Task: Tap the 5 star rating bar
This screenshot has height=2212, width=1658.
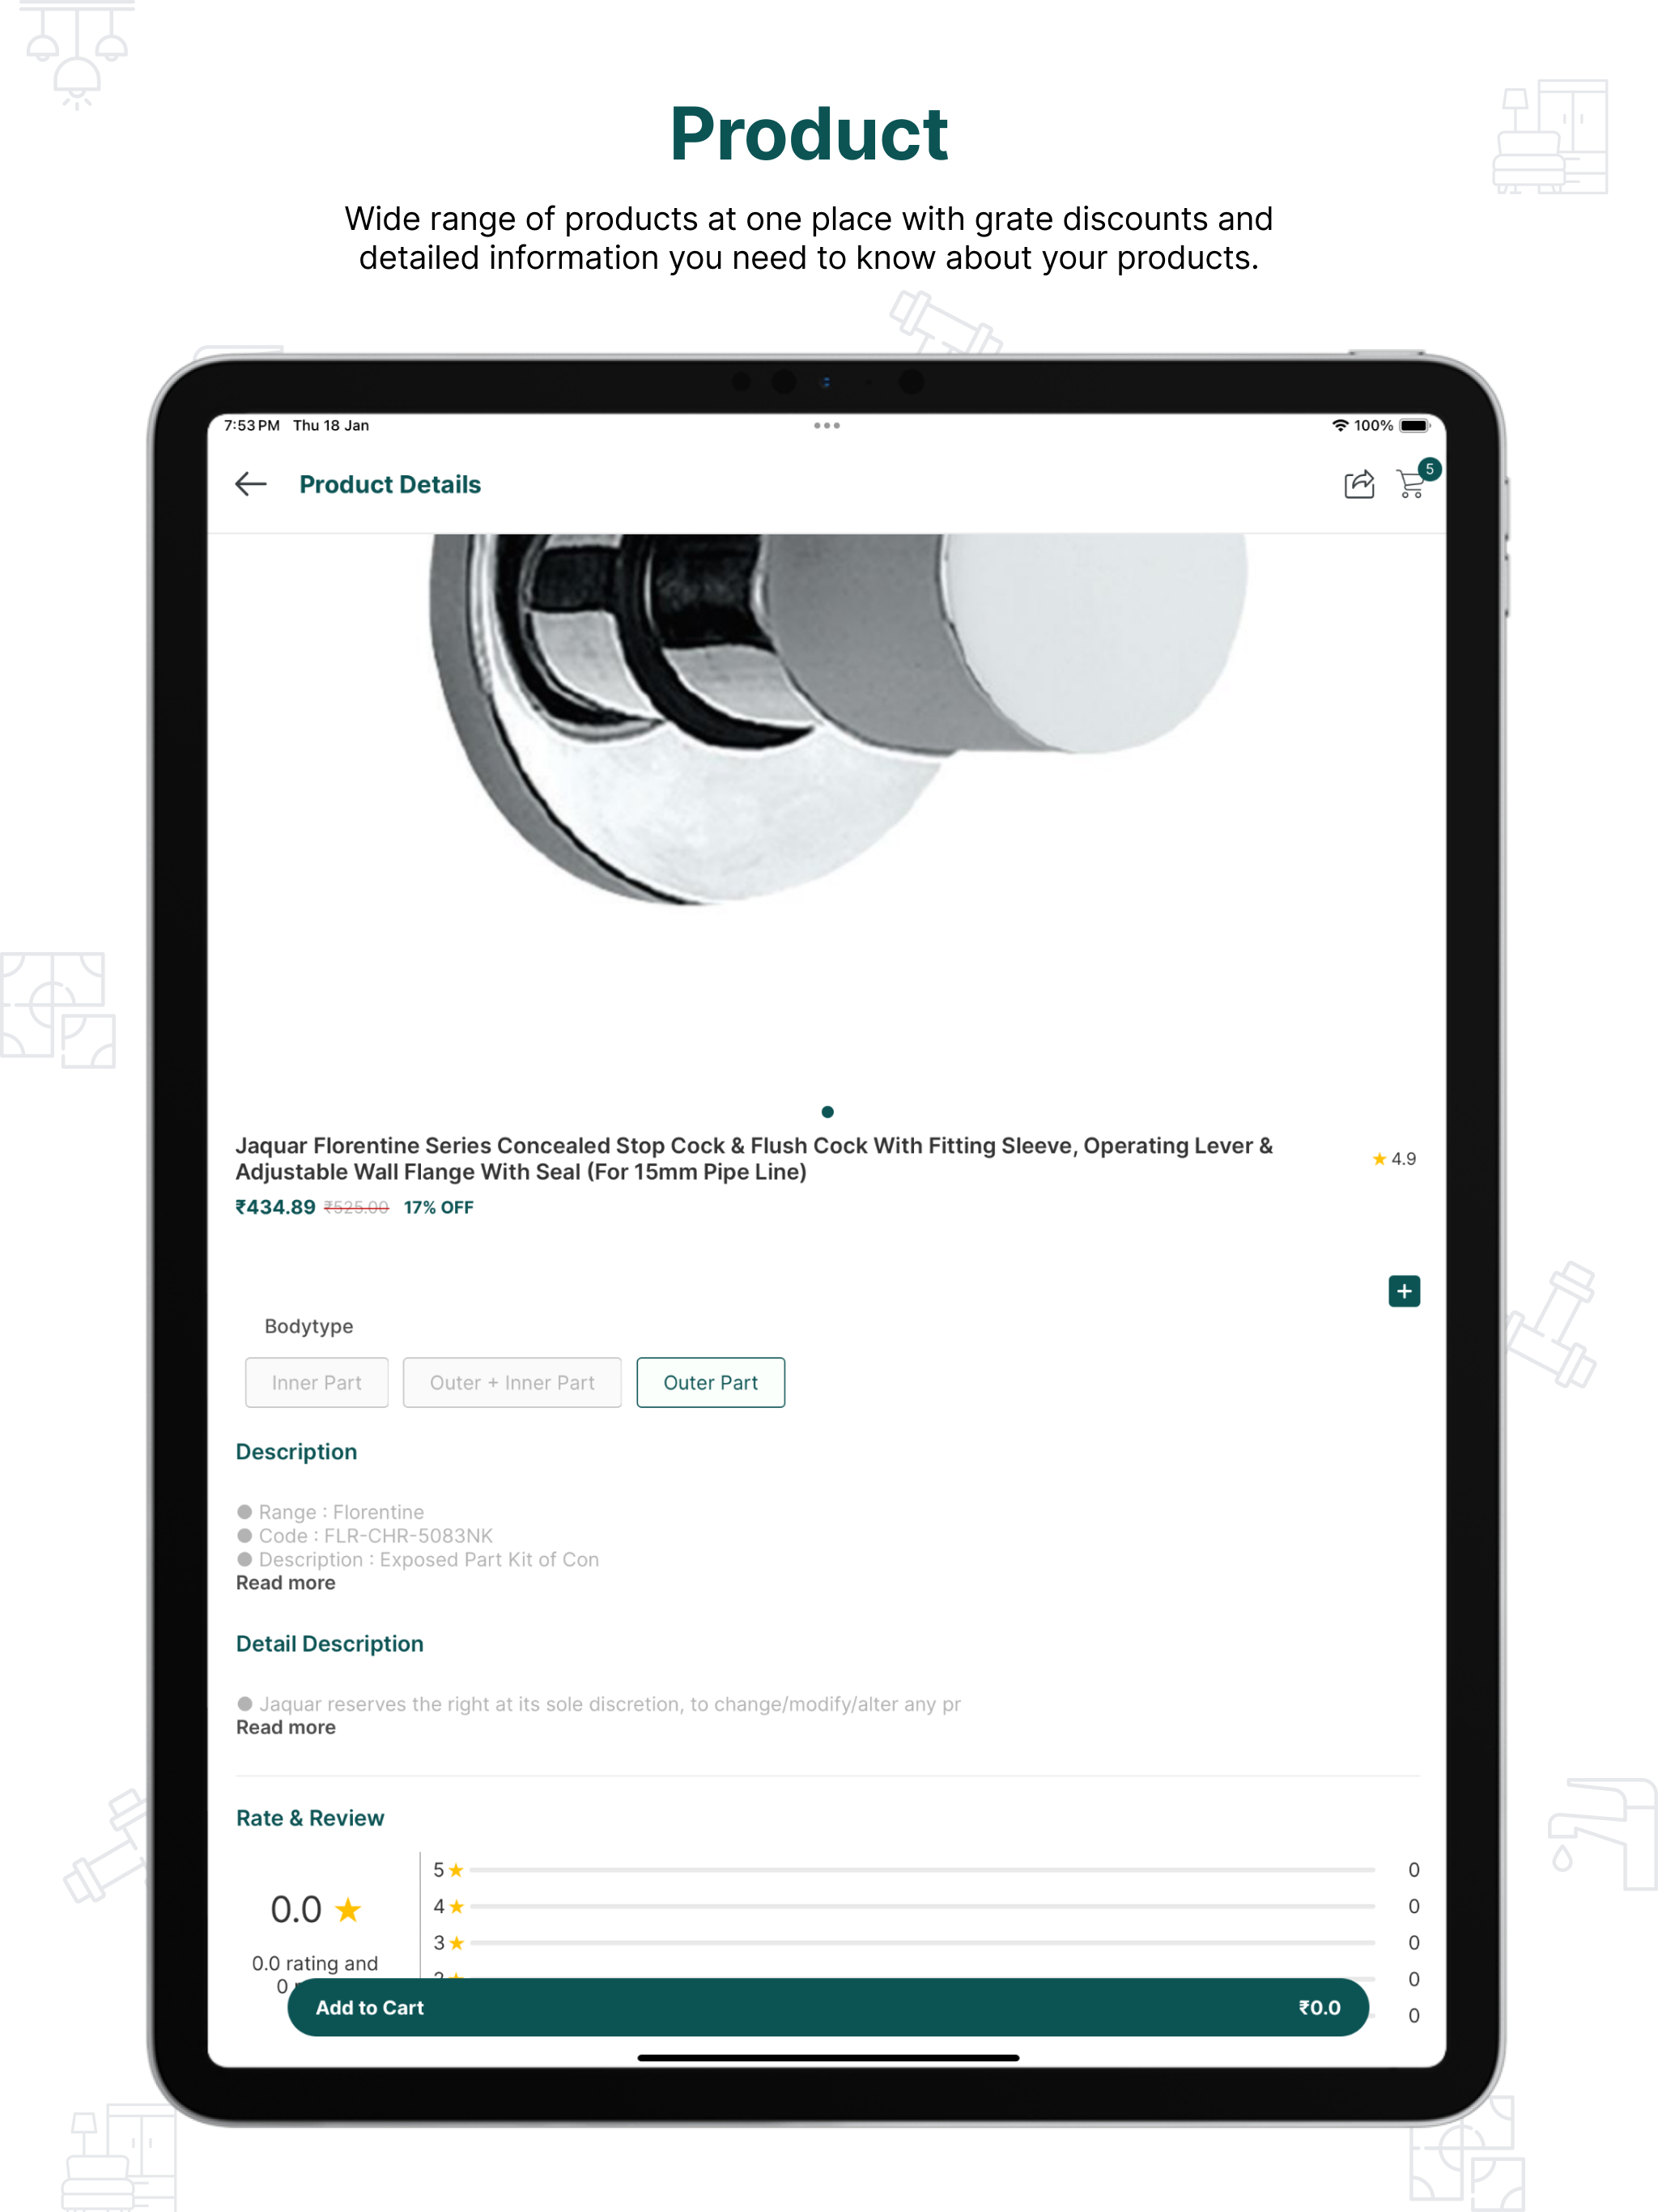Action: pyautogui.click(x=923, y=1870)
